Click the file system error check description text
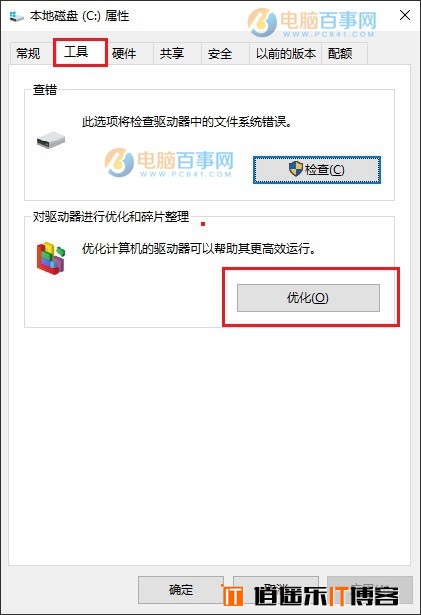The width and height of the screenshot is (421, 615). (x=187, y=122)
